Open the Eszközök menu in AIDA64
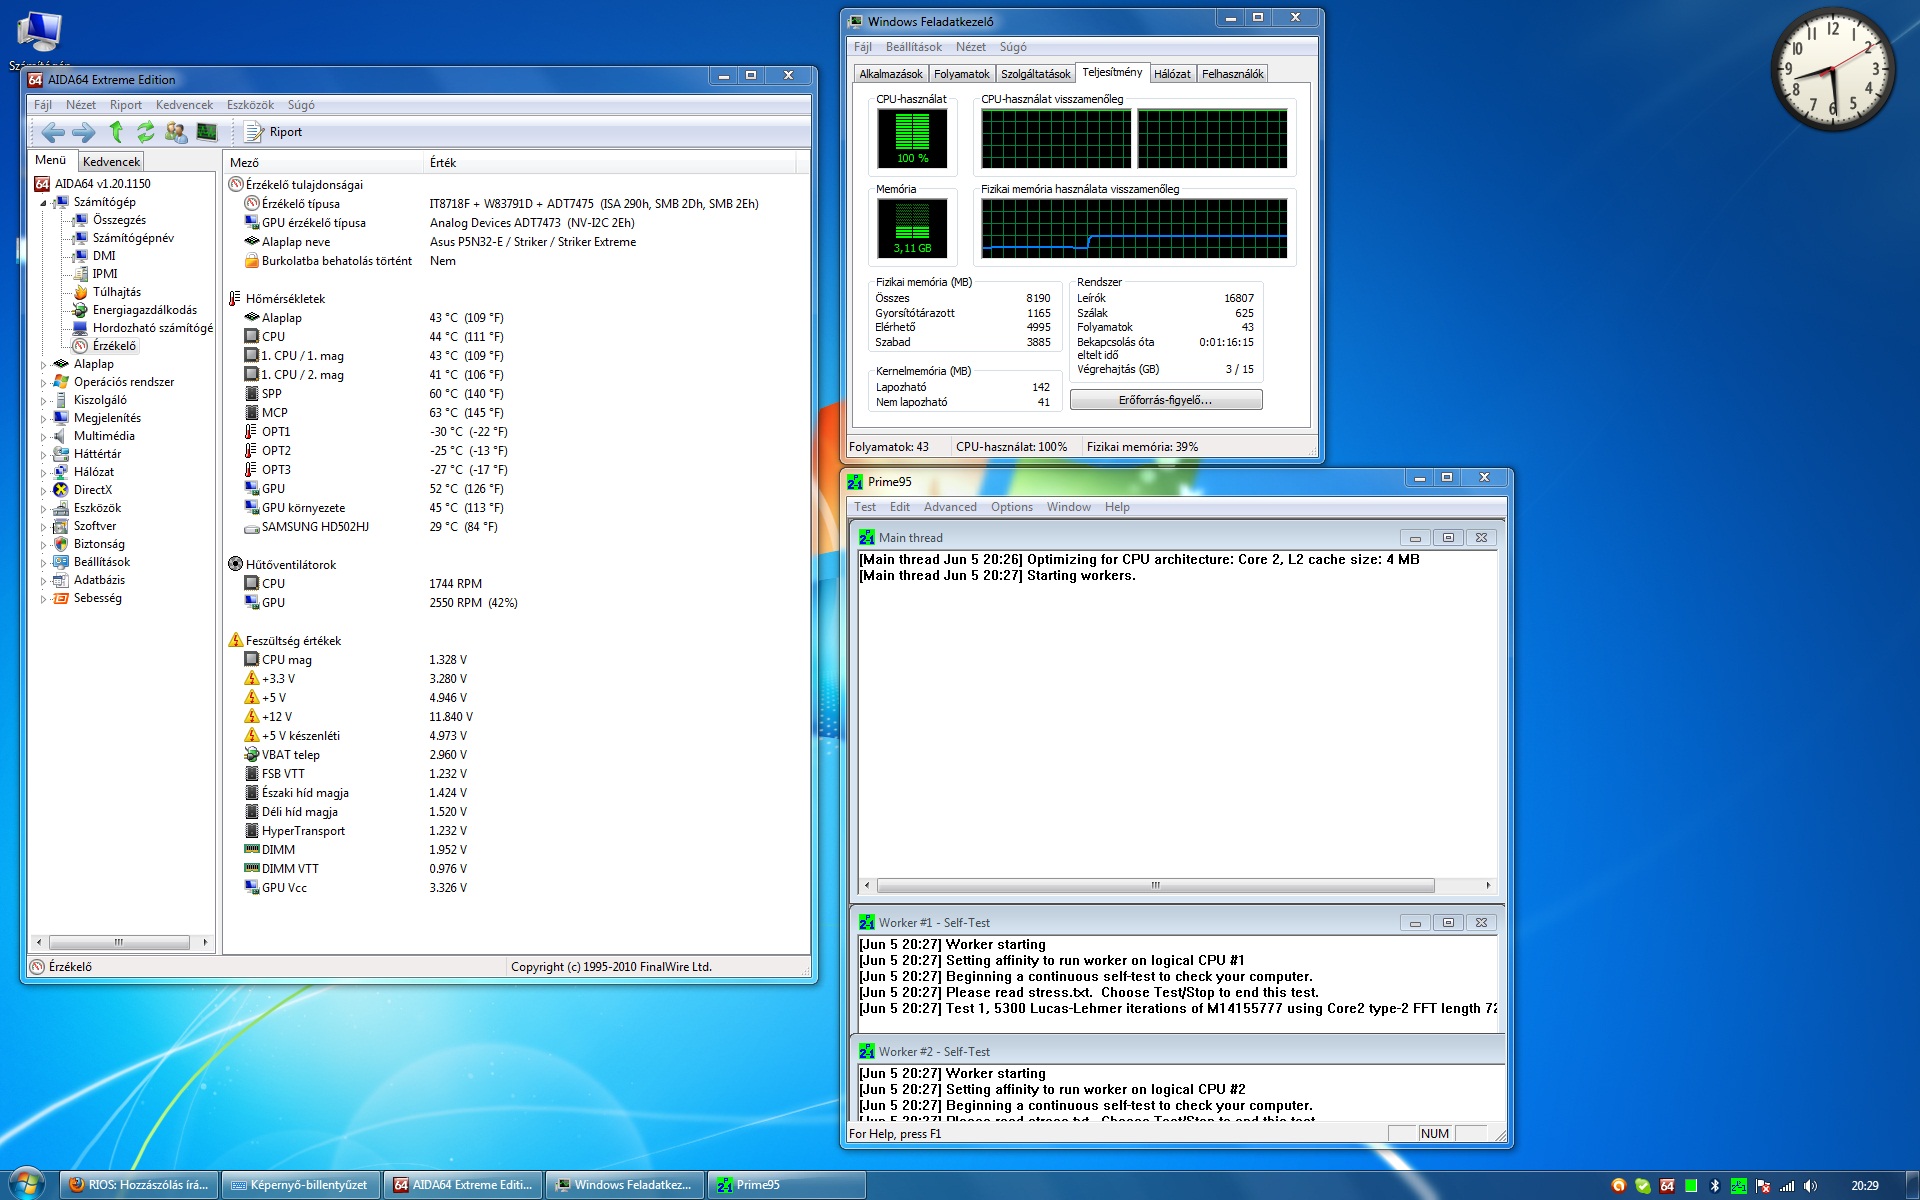The height and width of the screenshot is (1200, 1920). (250, 105)
